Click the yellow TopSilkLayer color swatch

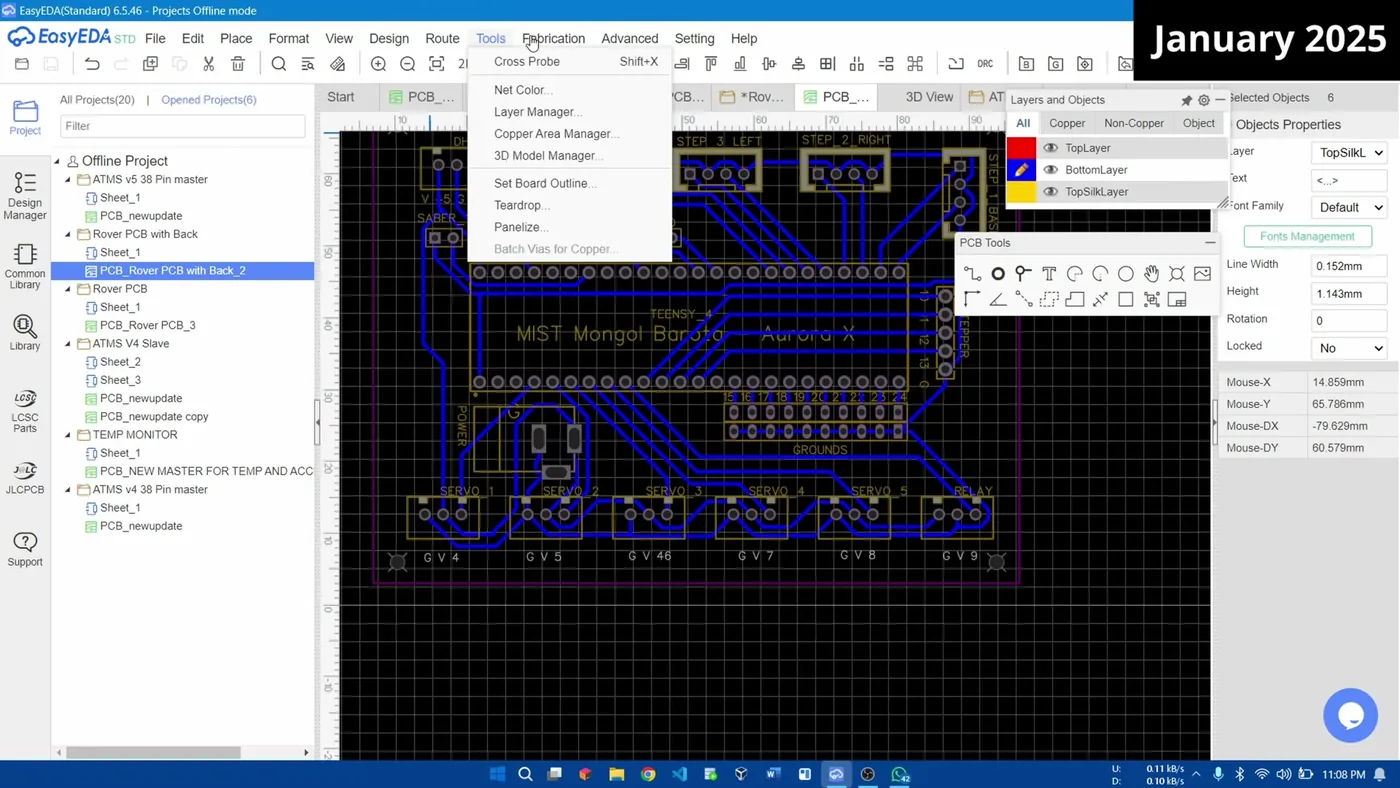(1021, 192)
